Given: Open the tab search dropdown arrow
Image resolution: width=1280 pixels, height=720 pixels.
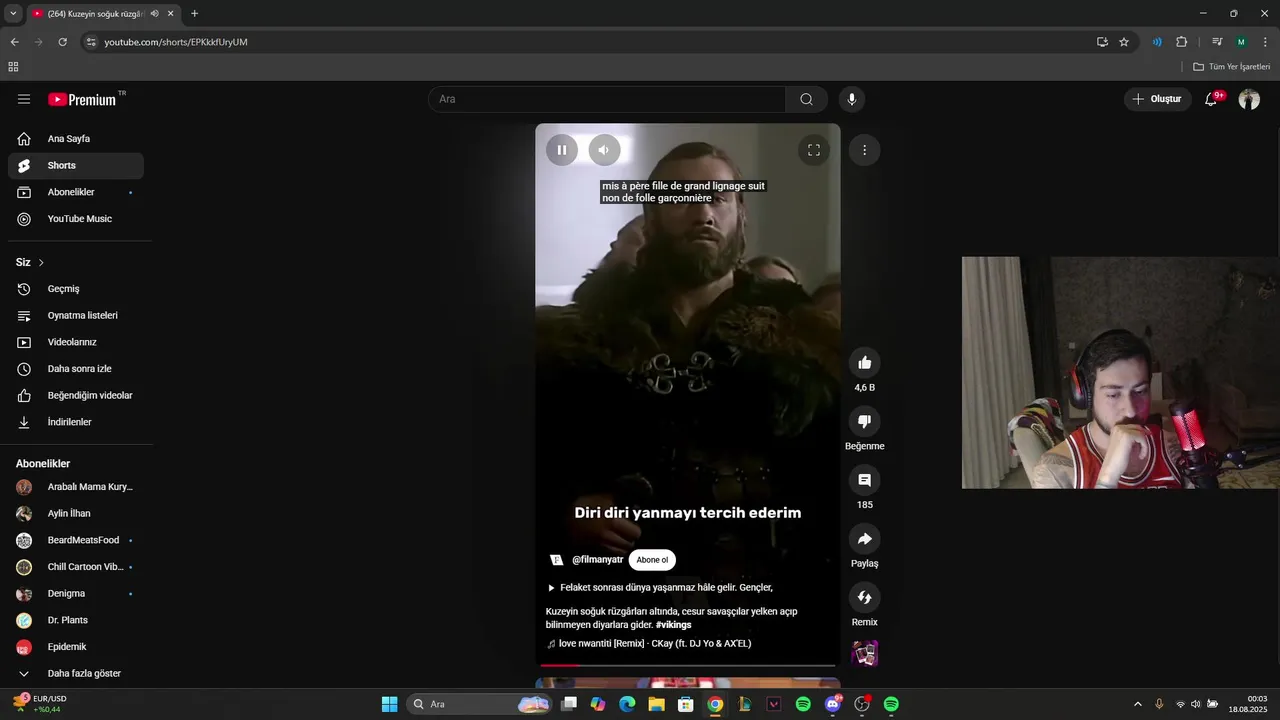Looking at the screenshot, I should coord(13,13).
